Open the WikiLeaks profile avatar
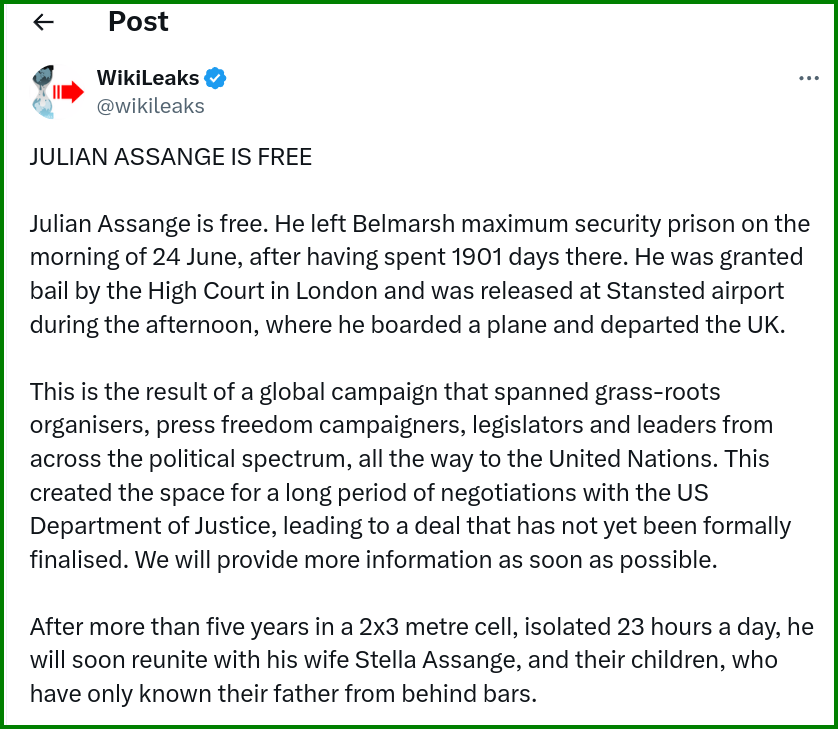The height and width of the screenshot is (729, 838). coord(57,91)
